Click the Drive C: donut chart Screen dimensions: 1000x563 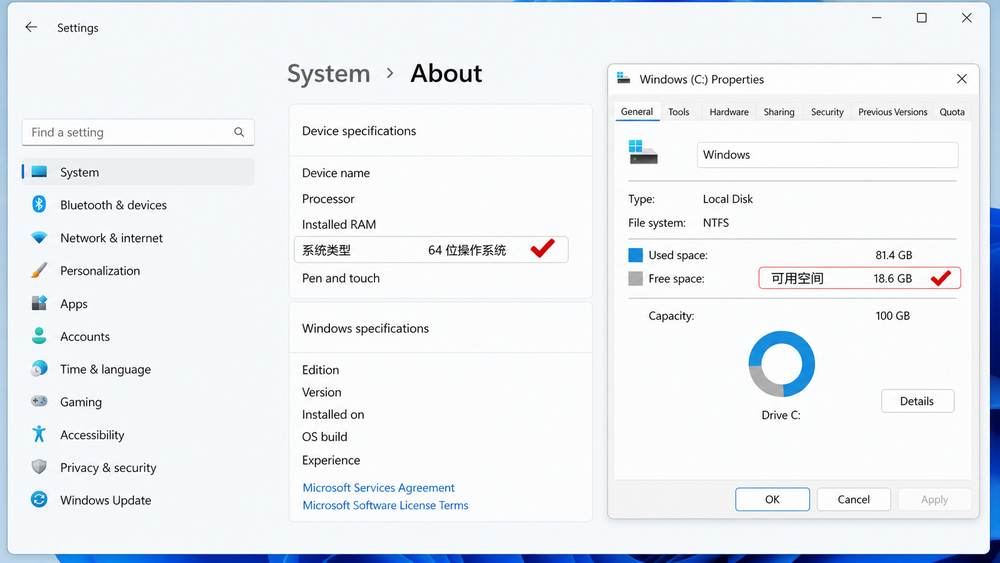click(781, 364)
